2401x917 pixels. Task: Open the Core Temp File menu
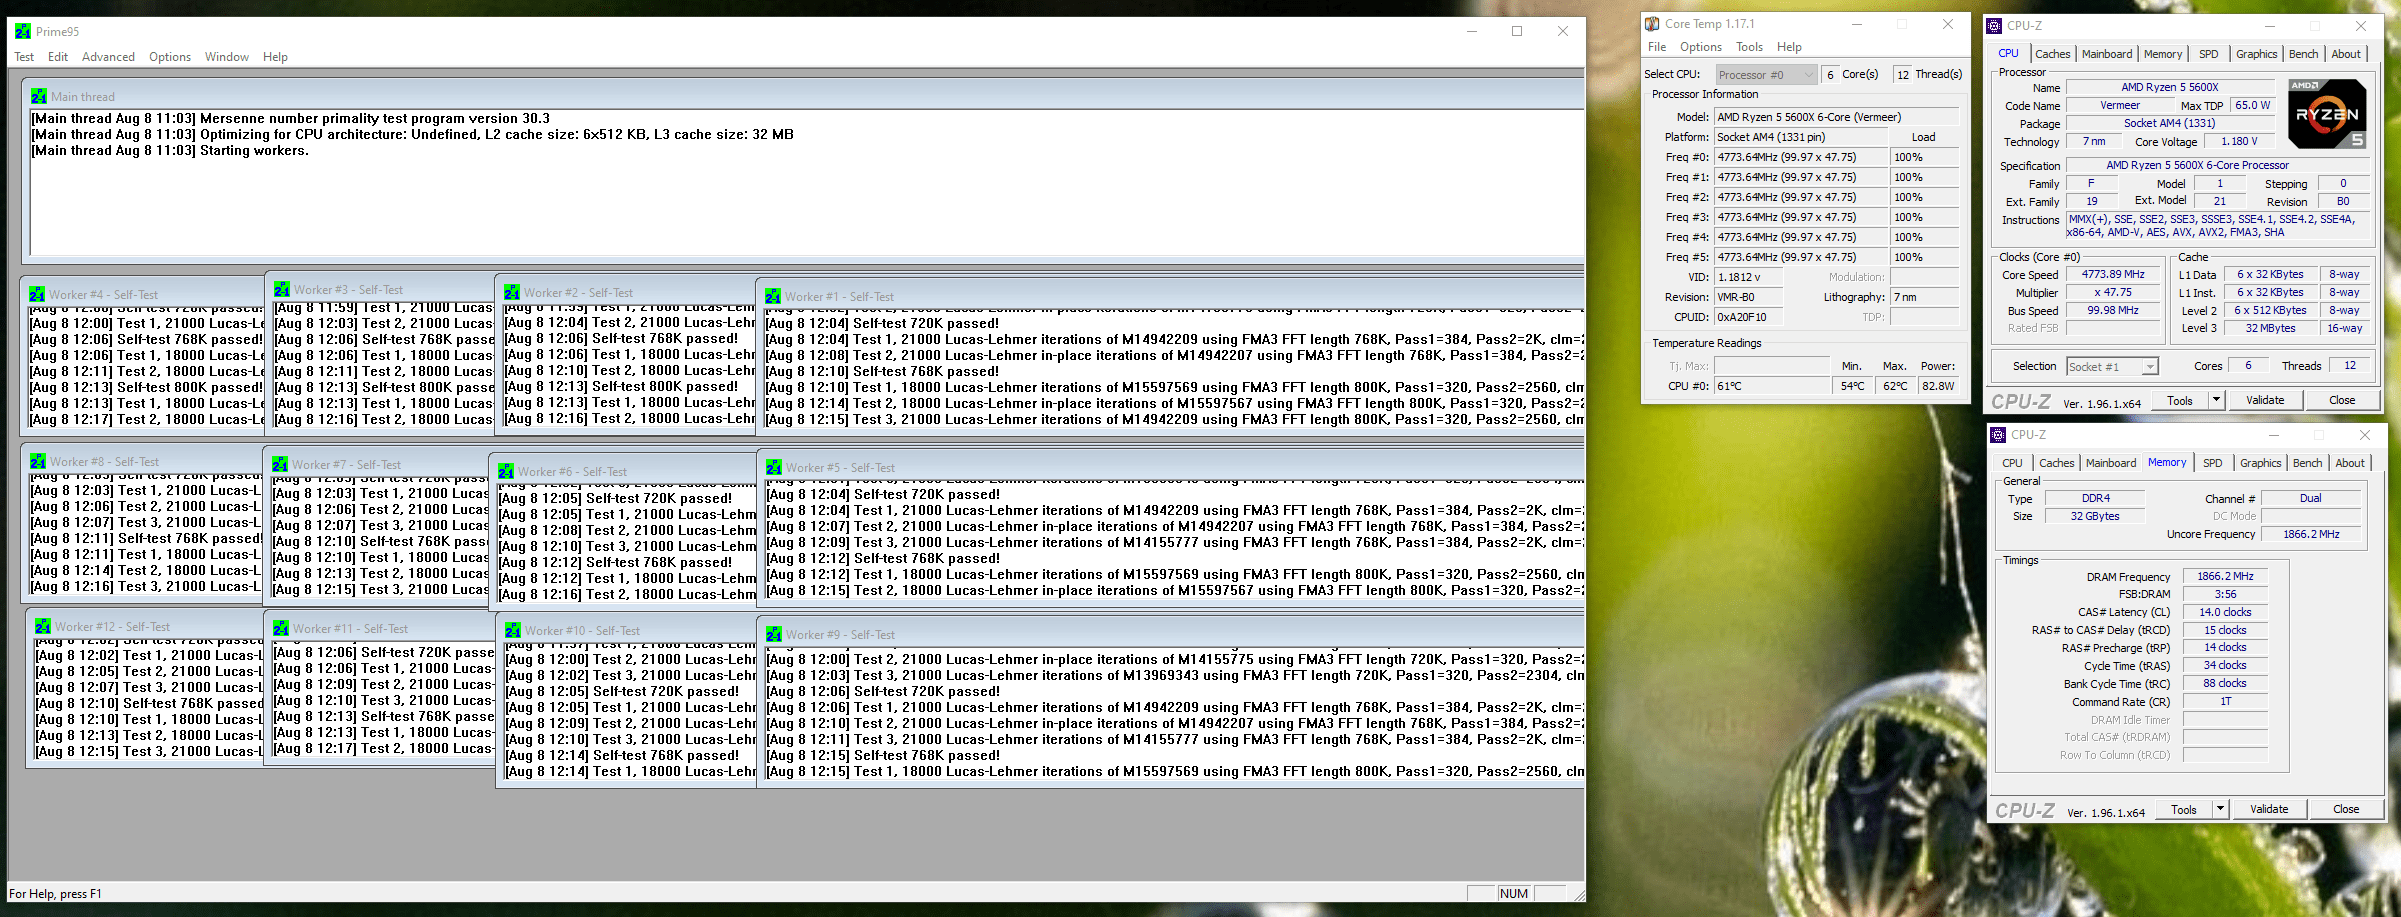[1657, 47]
